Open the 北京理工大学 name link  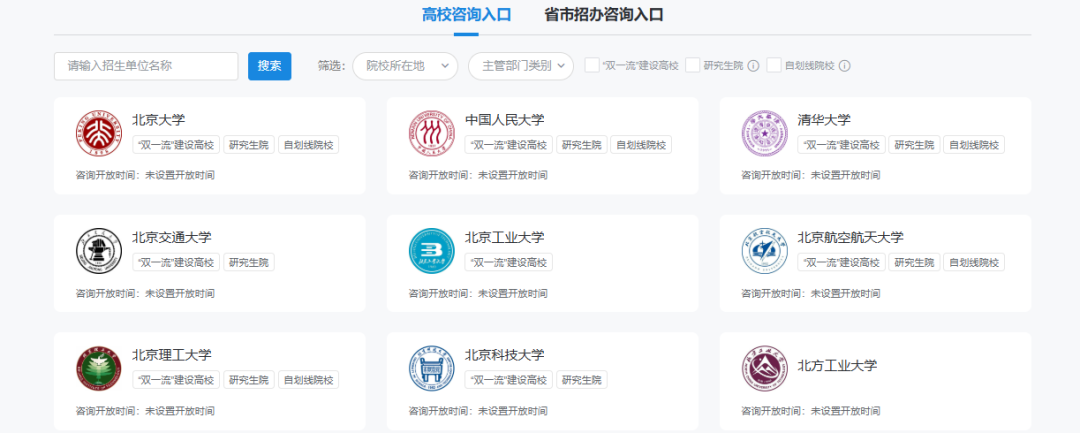click(x=172, y=355)
